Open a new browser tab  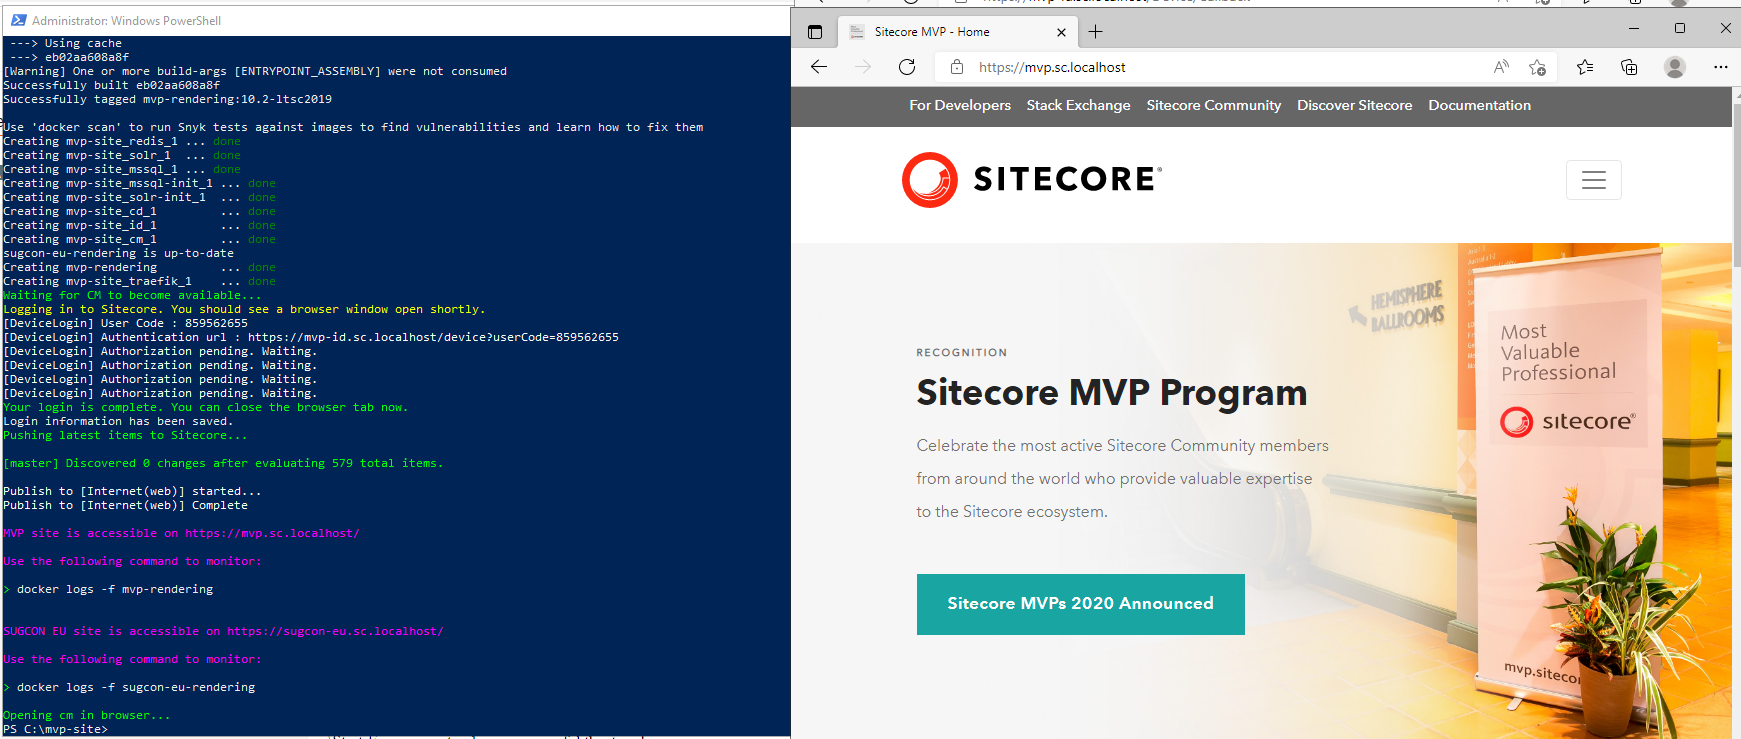tap(1096, 32)
